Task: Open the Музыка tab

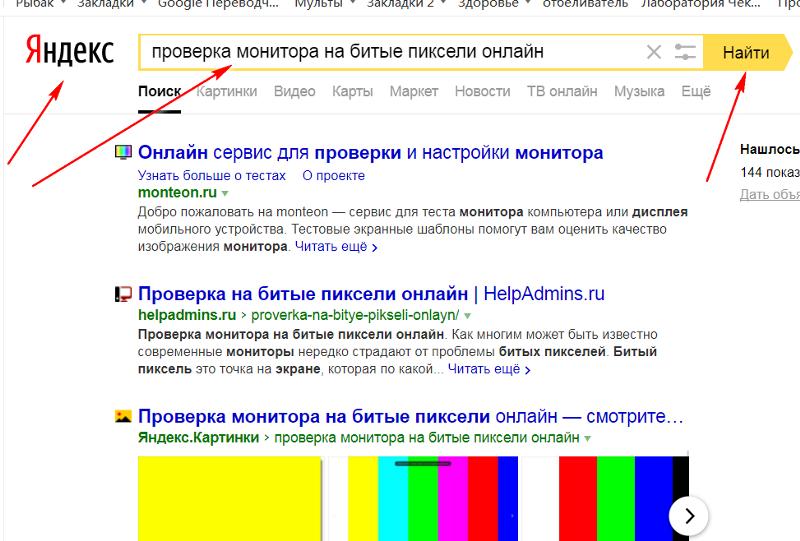Action: pyautogui.click(x=639, y=91)
